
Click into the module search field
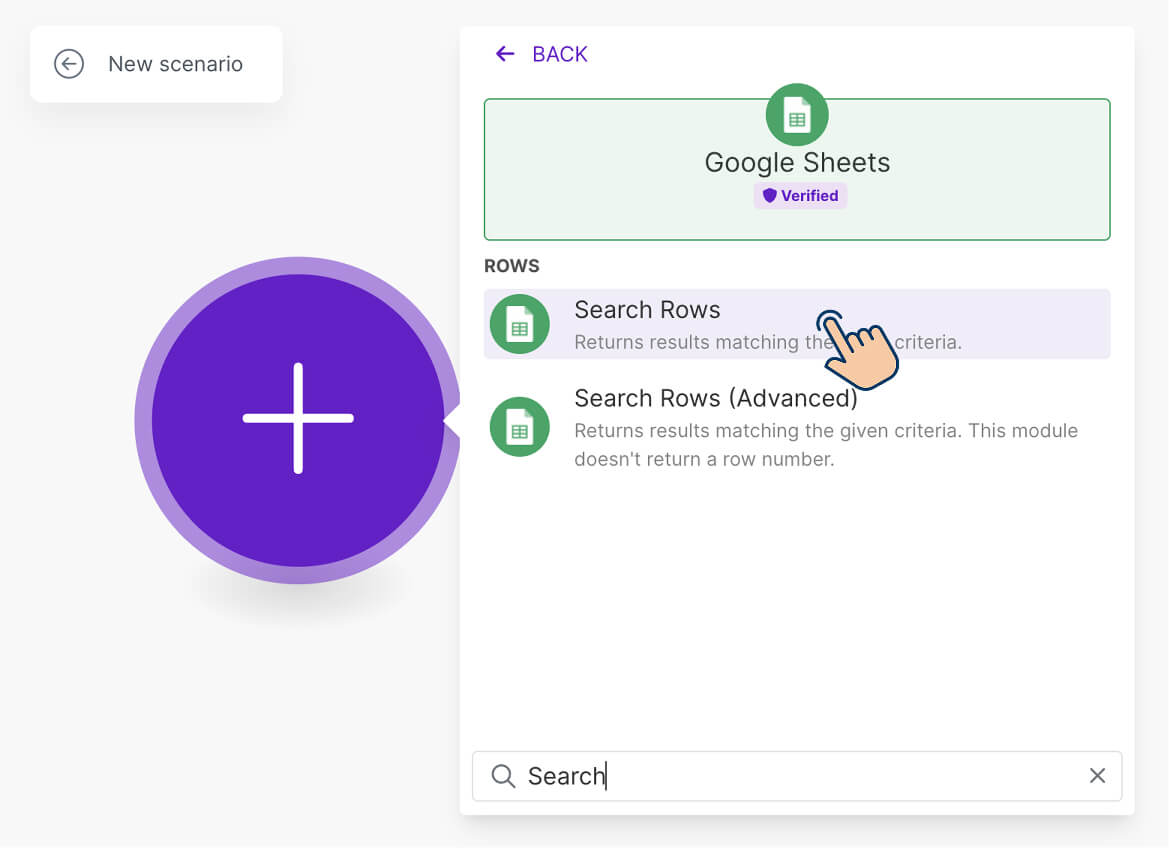point(797,776)
